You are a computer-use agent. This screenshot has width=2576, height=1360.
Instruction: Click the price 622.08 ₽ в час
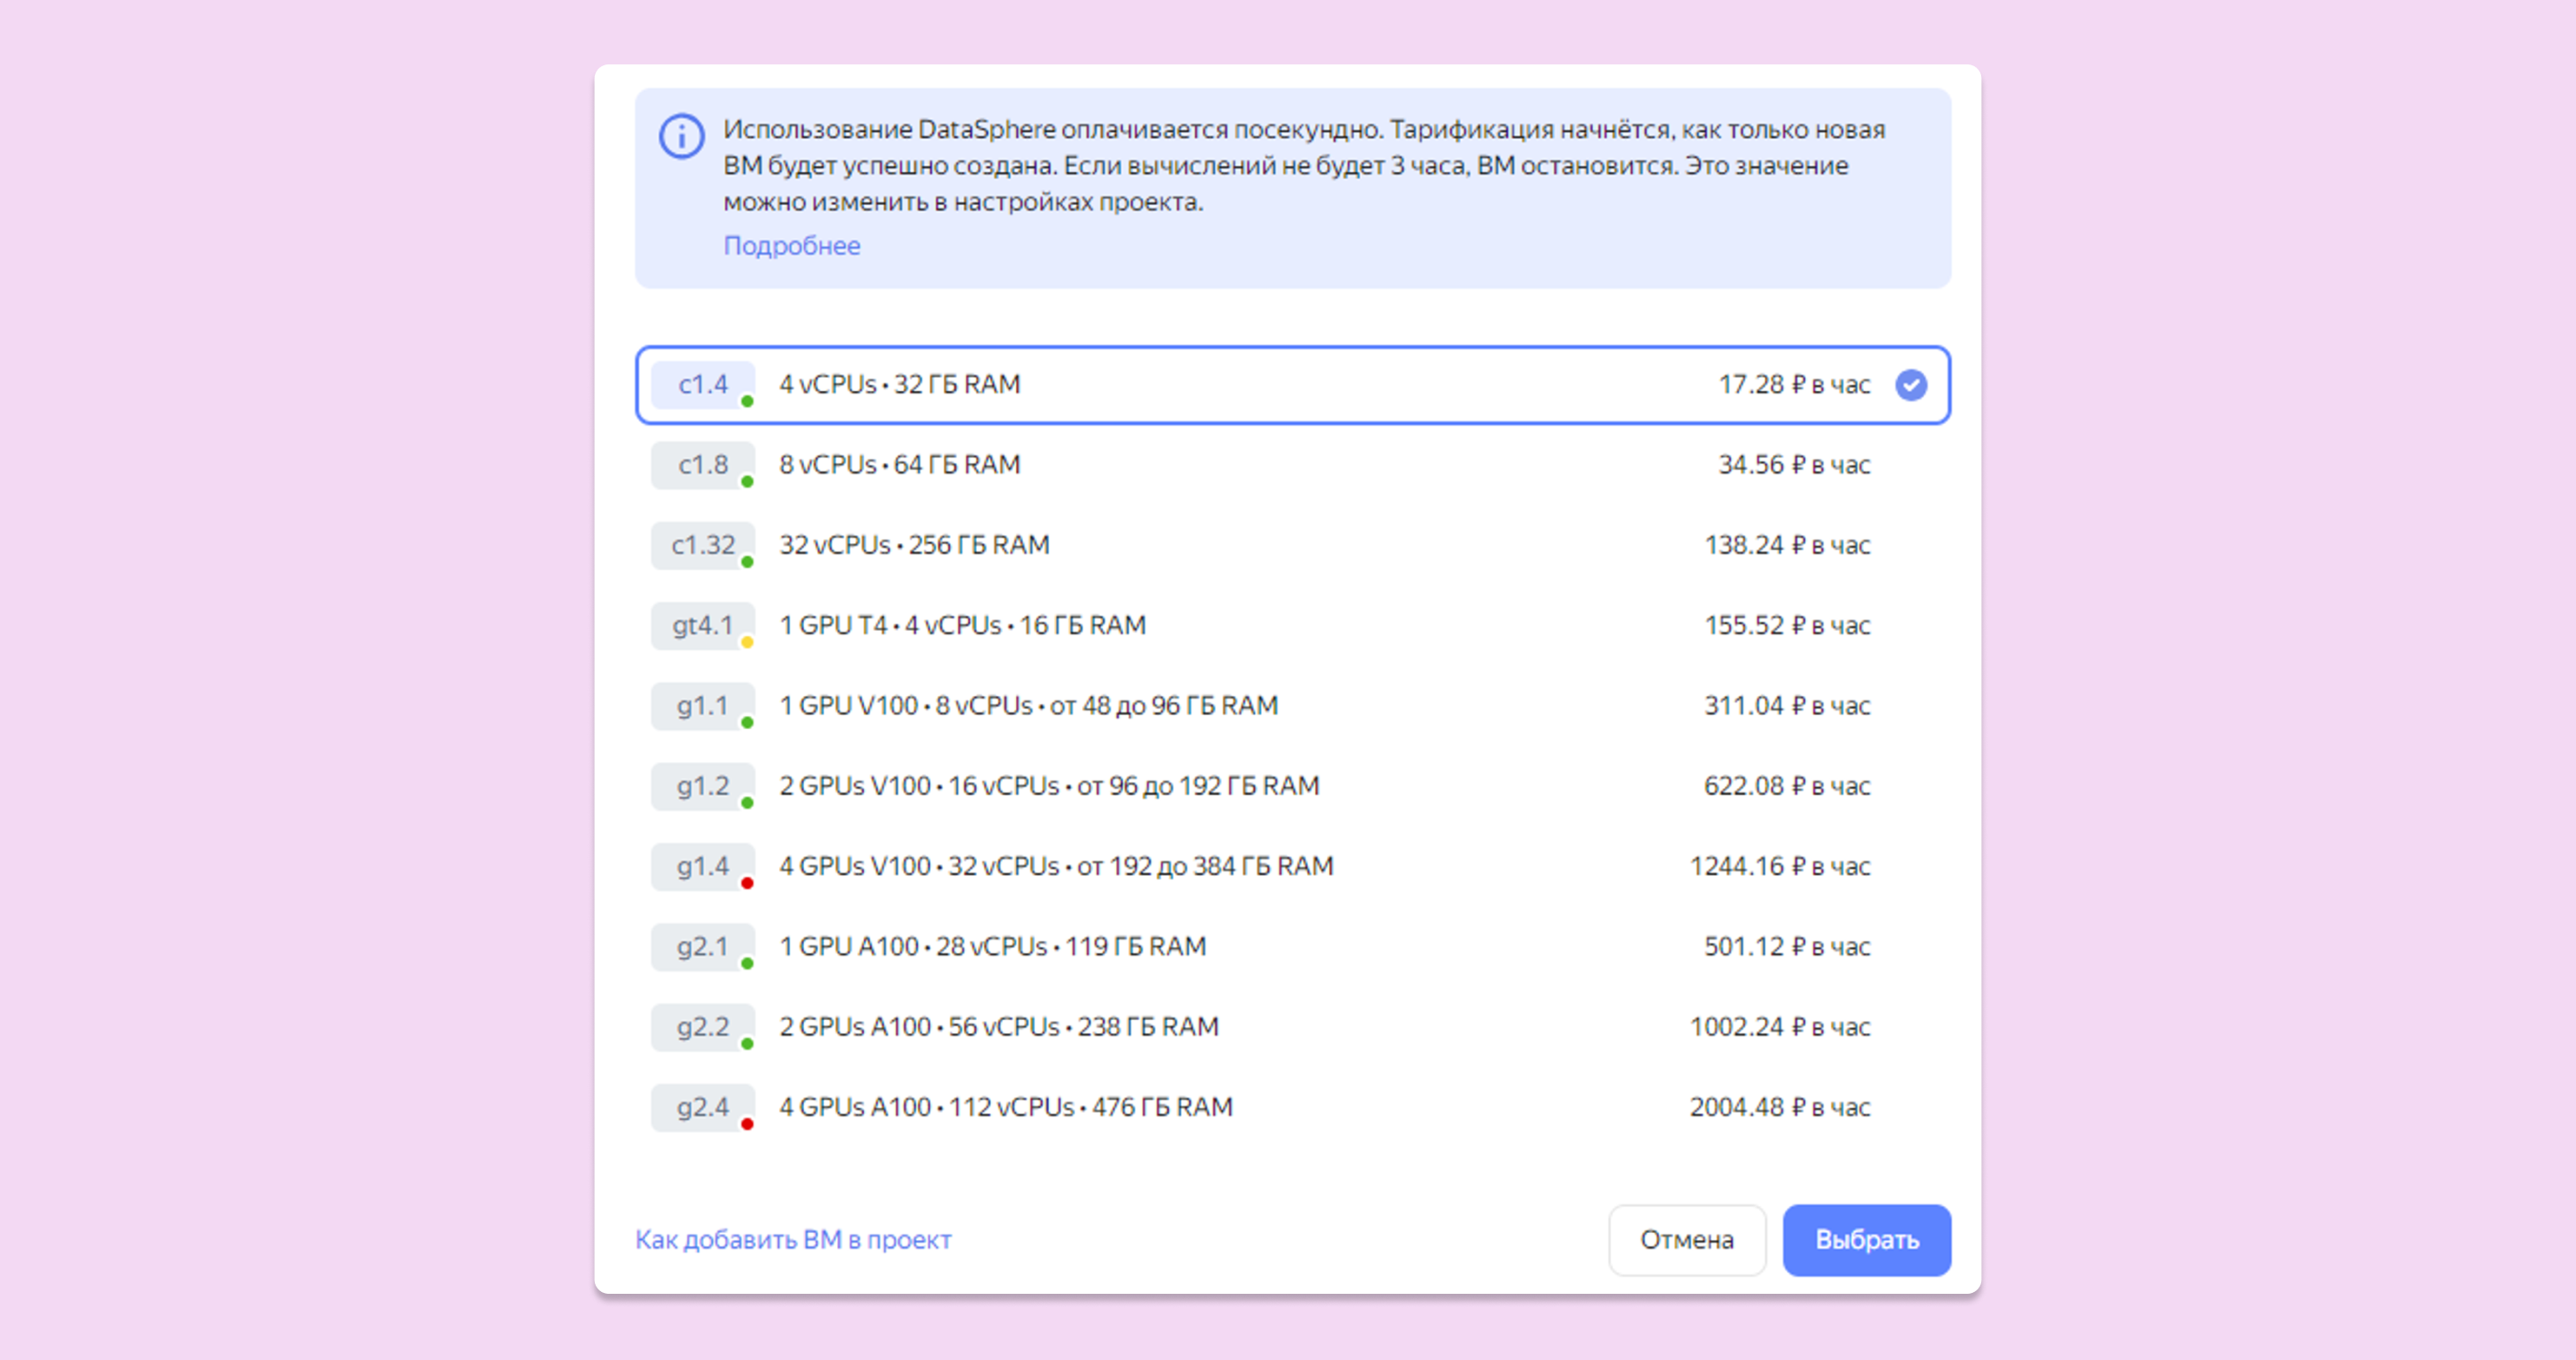pos(1787,786)
